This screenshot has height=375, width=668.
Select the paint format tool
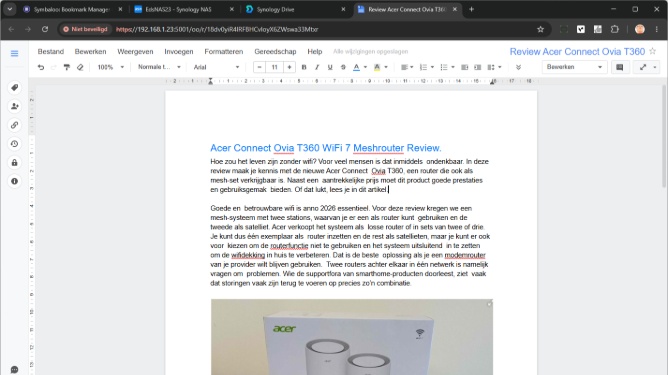click(x=67, y=67)
